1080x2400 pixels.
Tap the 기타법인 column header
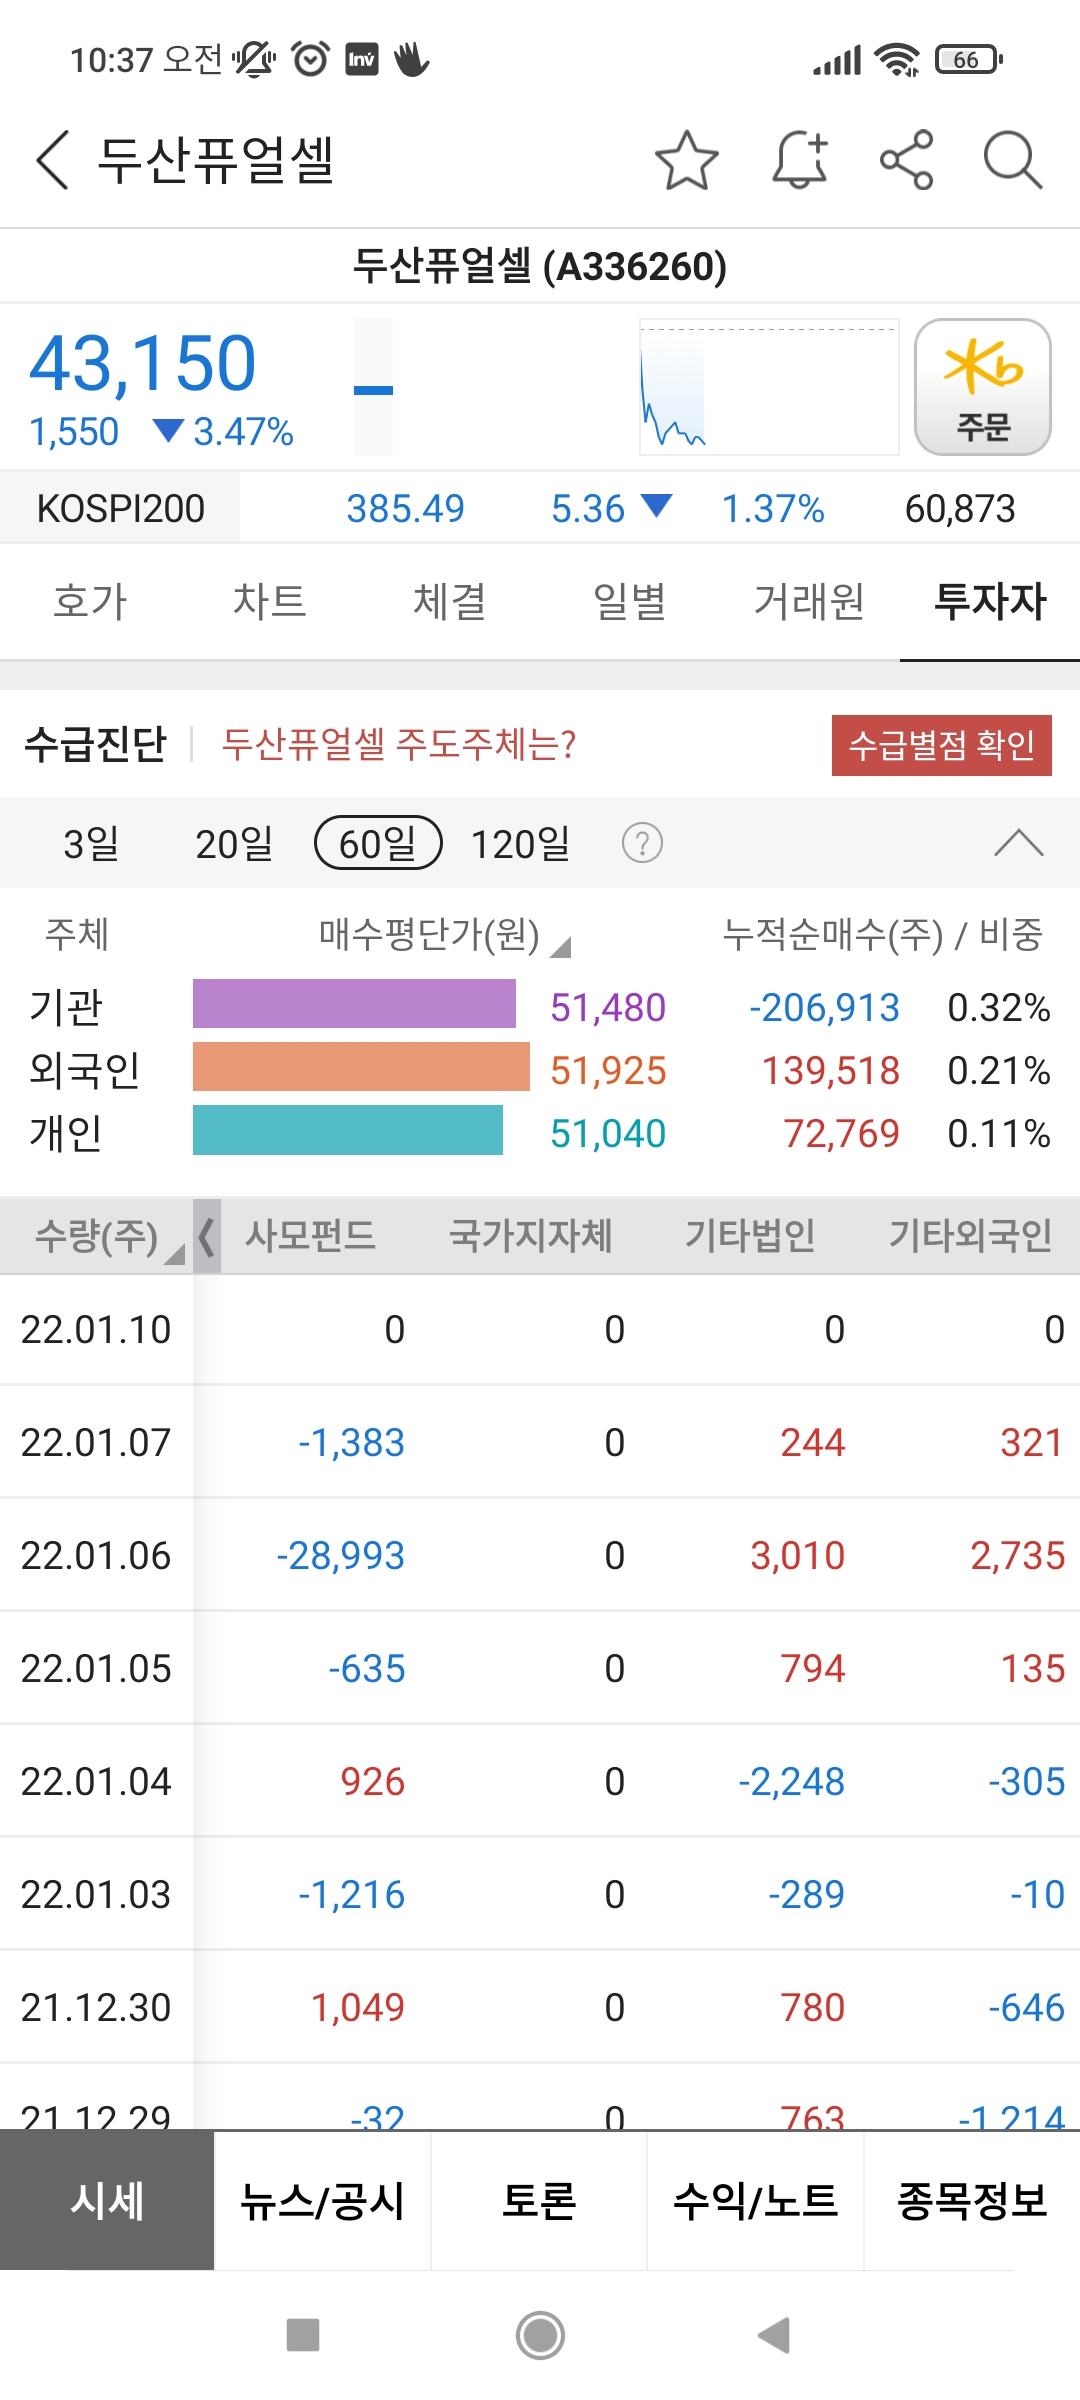click(x=750, y=1236)
